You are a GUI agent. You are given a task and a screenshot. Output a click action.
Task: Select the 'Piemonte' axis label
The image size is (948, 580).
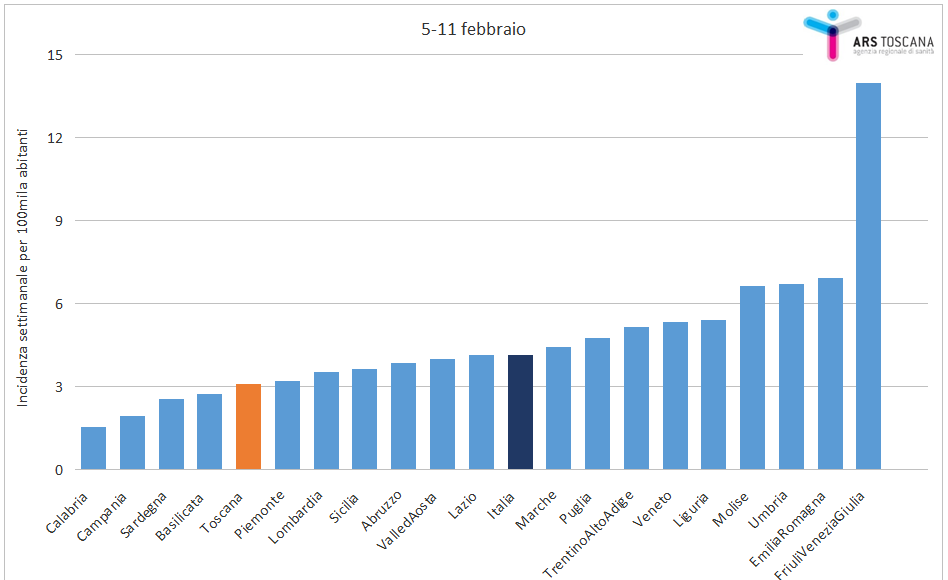259,515
